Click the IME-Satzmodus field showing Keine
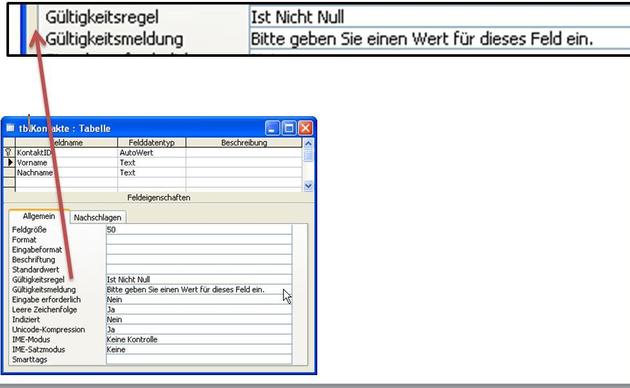The image size is (630, 388). click(x=199, y=349)
